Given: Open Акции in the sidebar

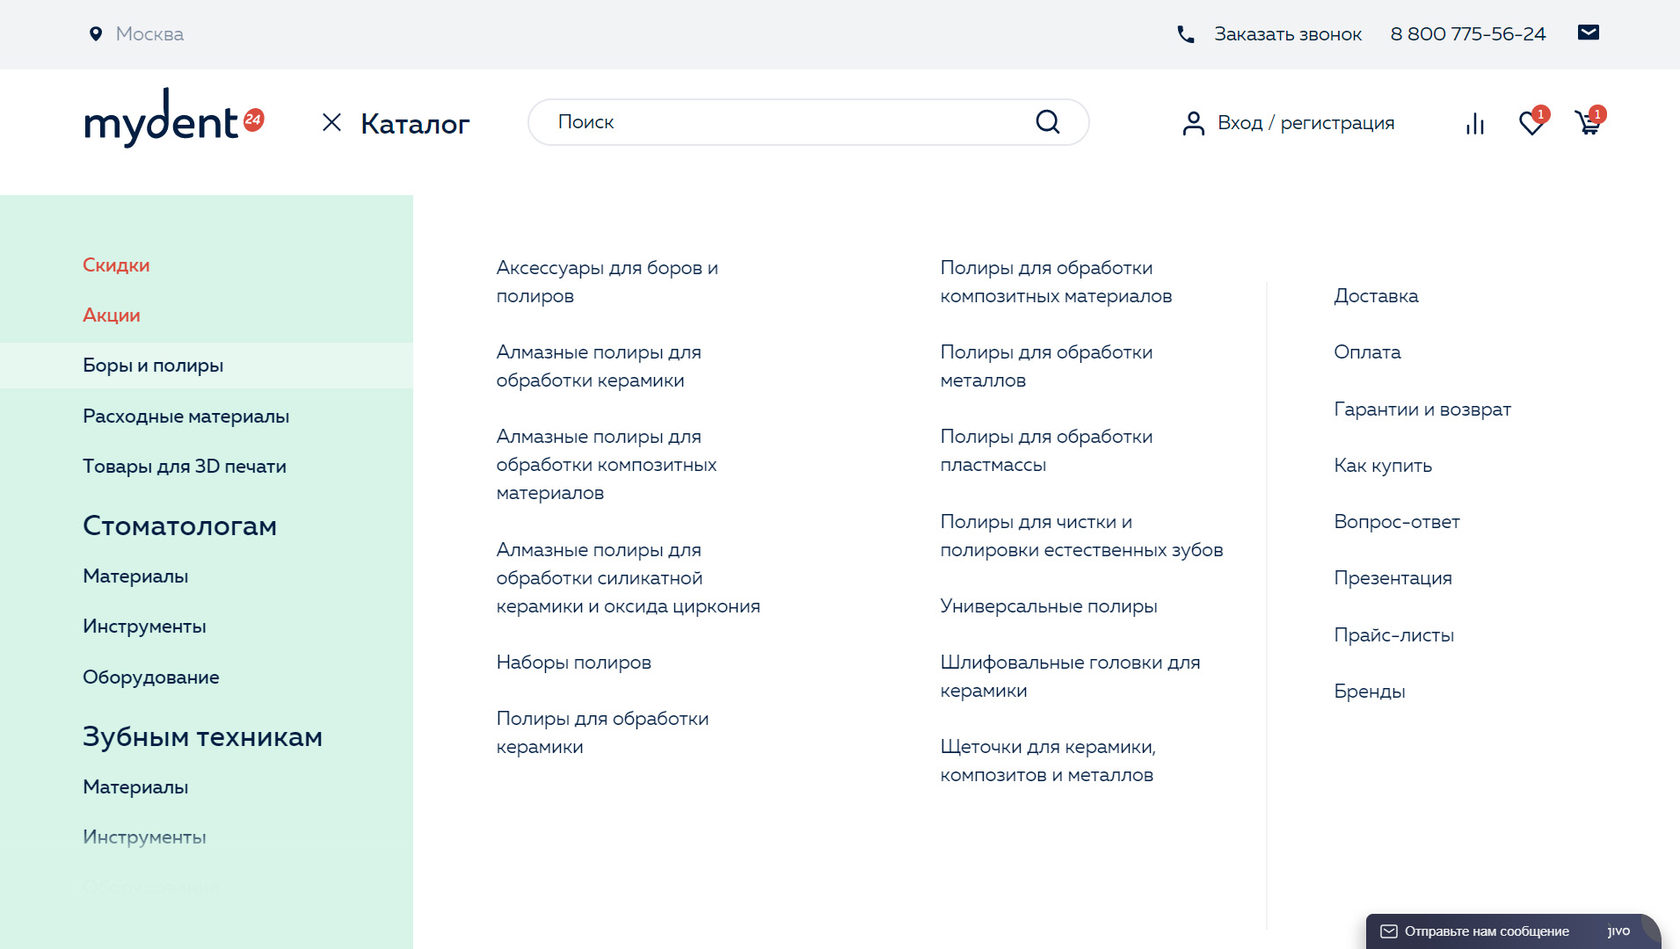Looking at the screenshot, I should (x=111, y=315).
